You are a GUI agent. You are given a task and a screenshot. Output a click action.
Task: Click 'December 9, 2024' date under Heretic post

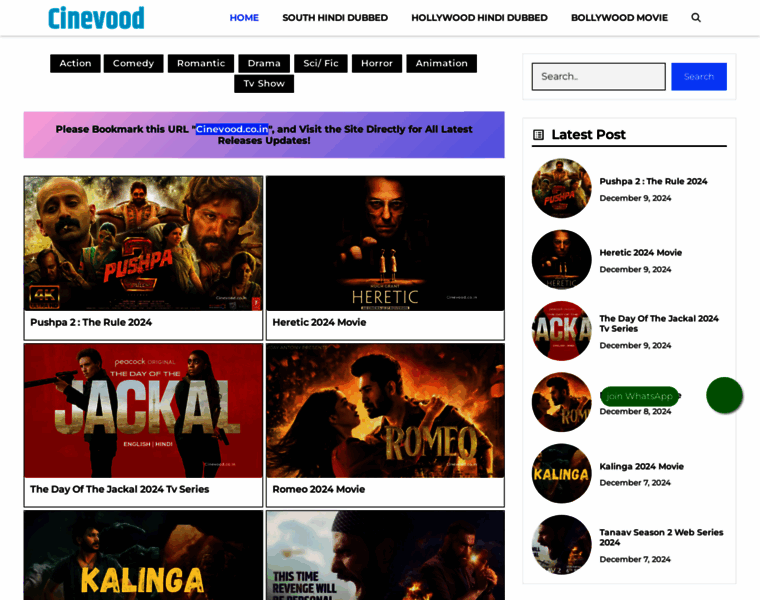click(635, 269)
